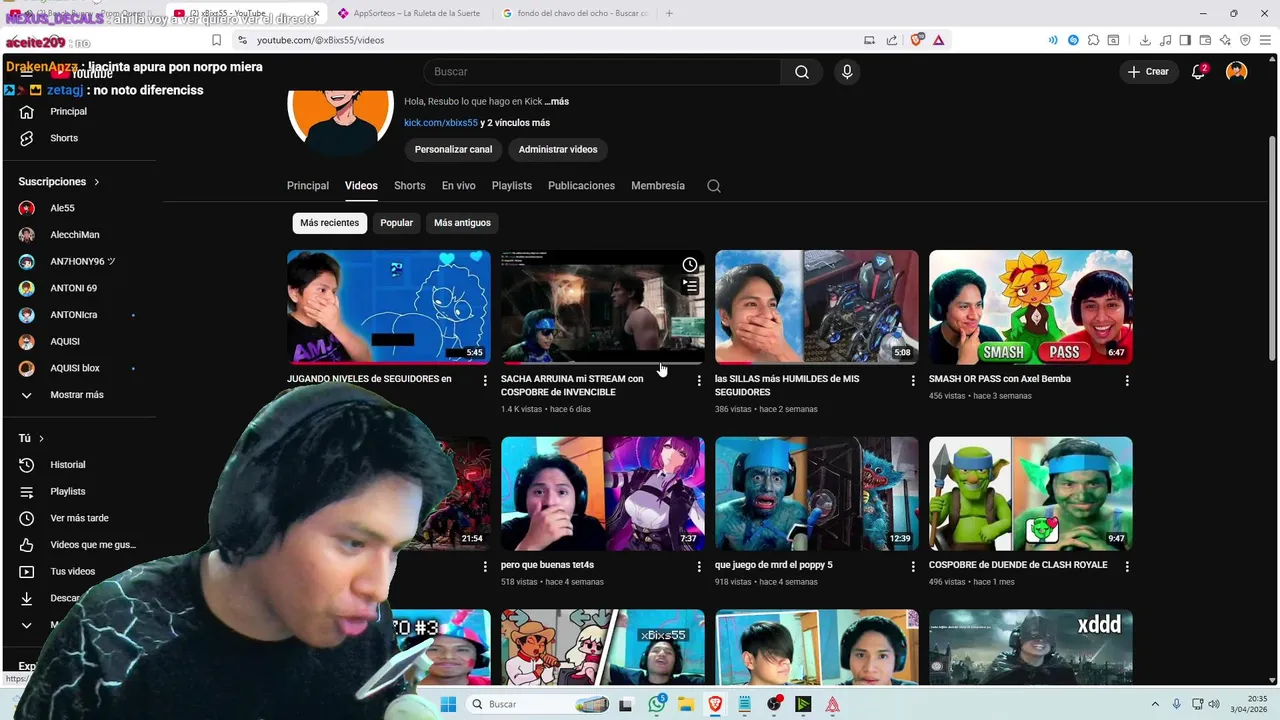Click the YouTube search magnifier button

coord(802,72)
